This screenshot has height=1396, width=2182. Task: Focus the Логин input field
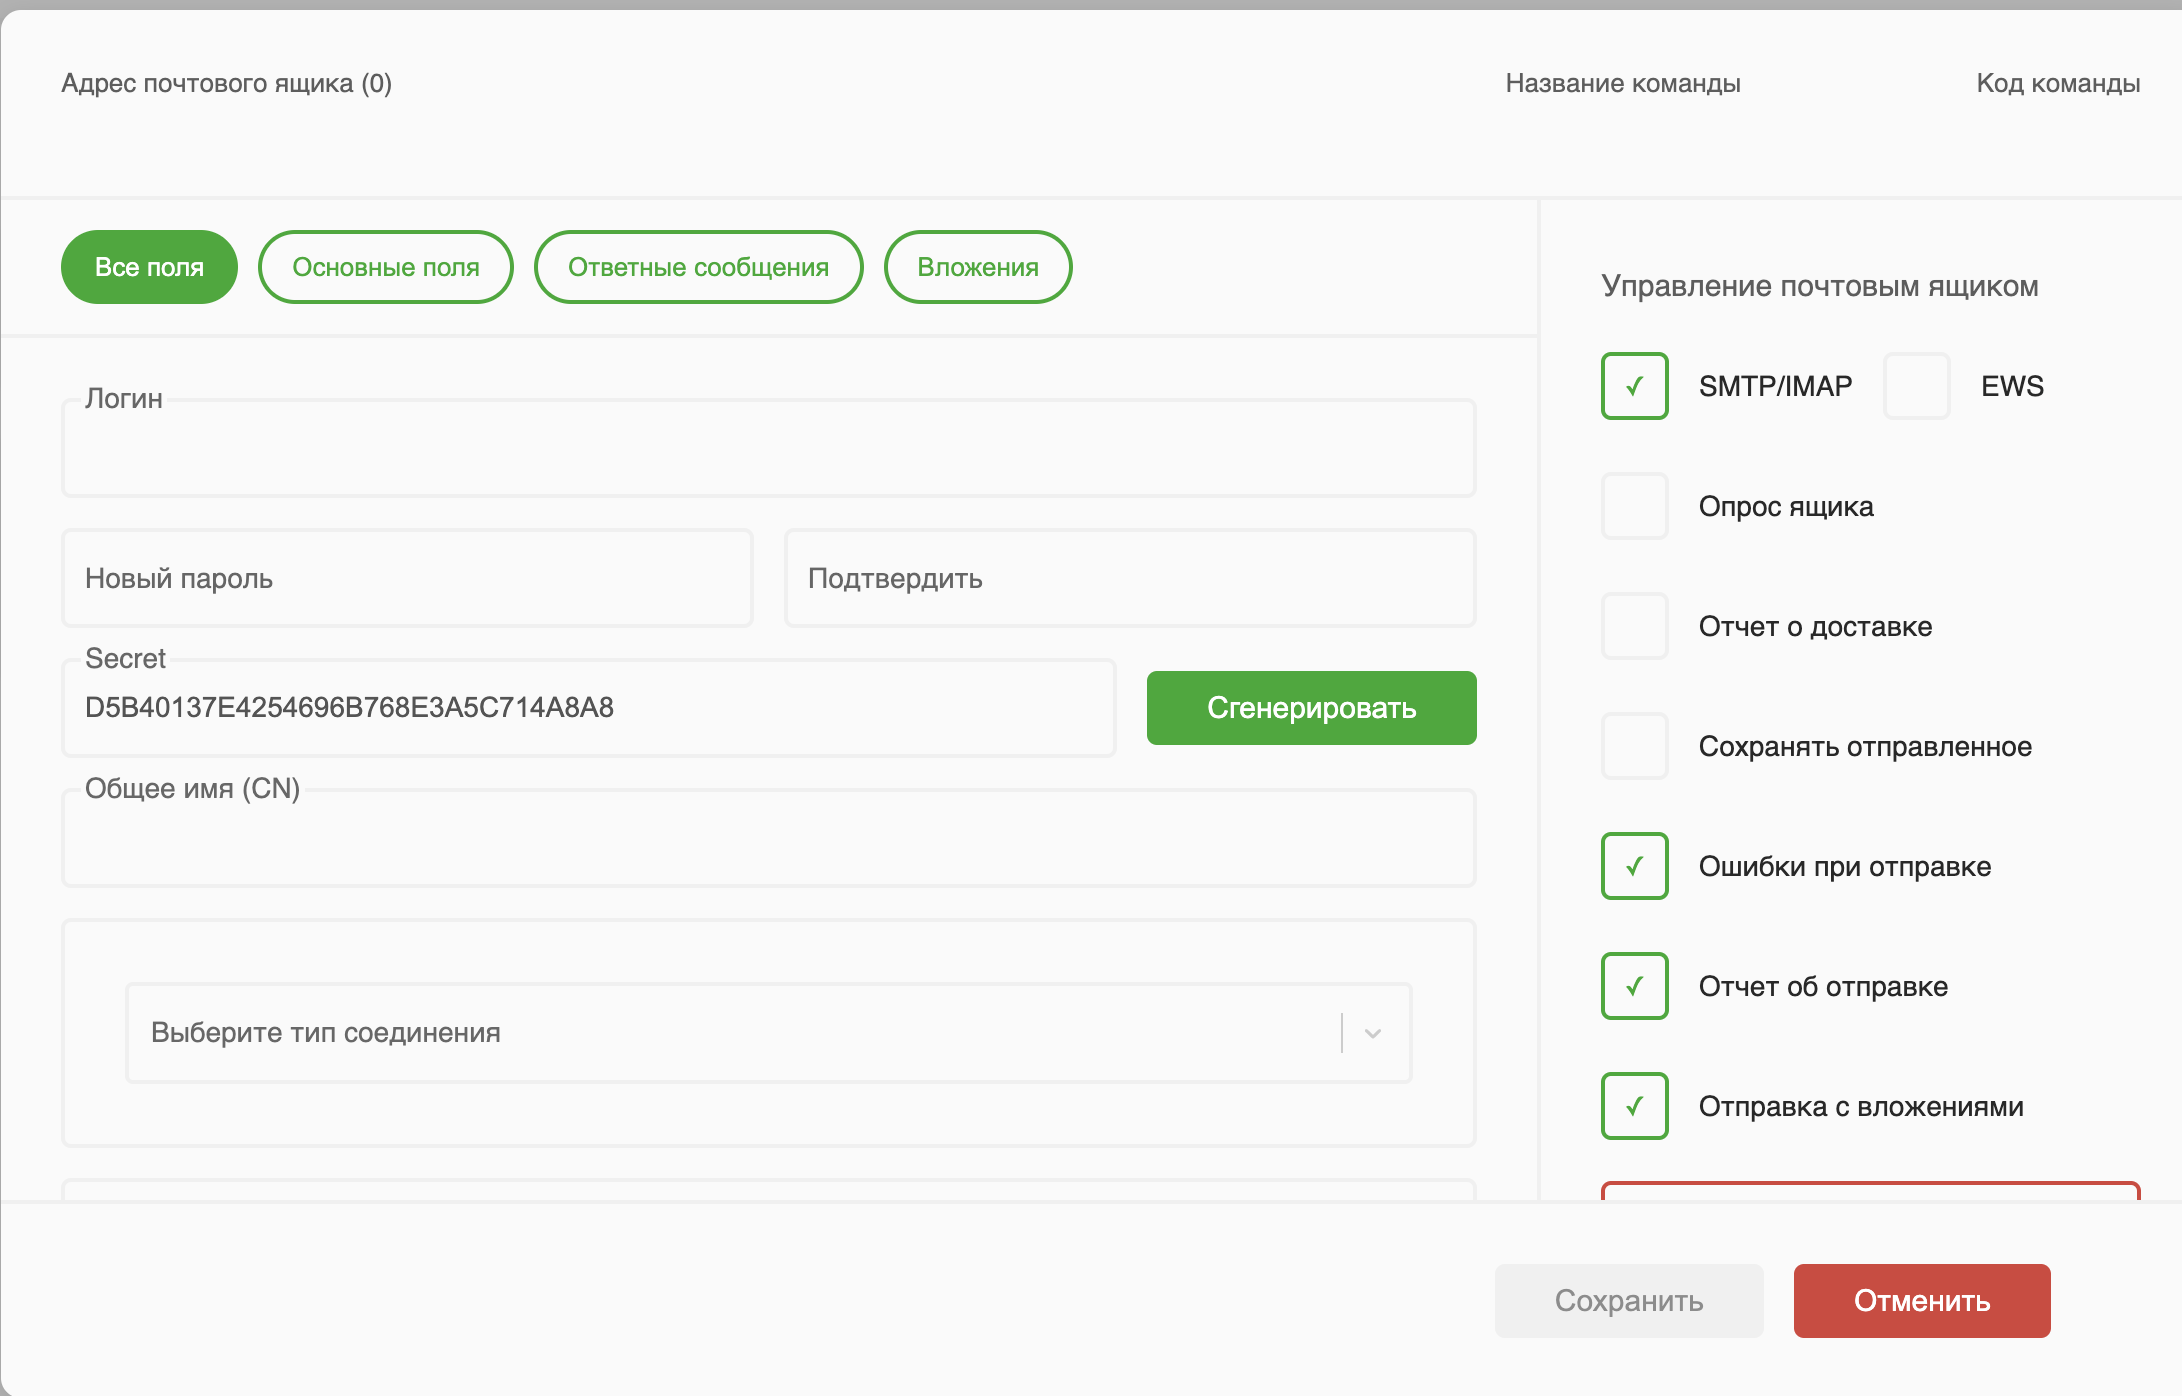click(768, 449)
